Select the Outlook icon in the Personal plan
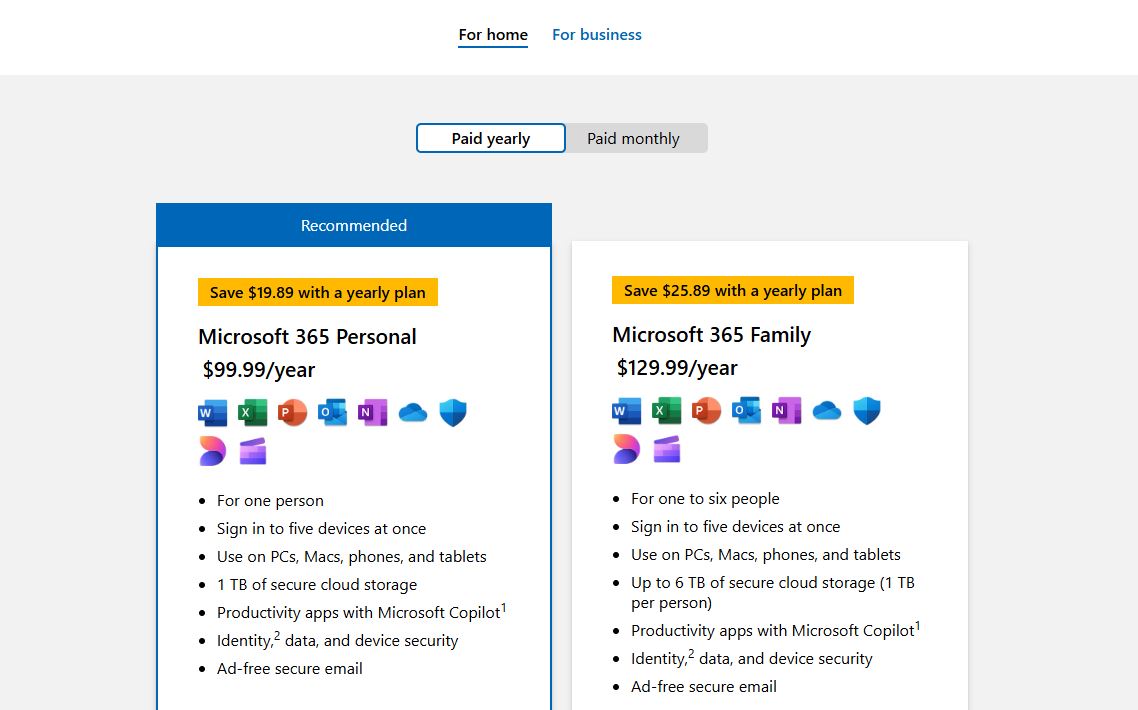Viewport: 1138px width, 710px height. click(x=332, y=412)
